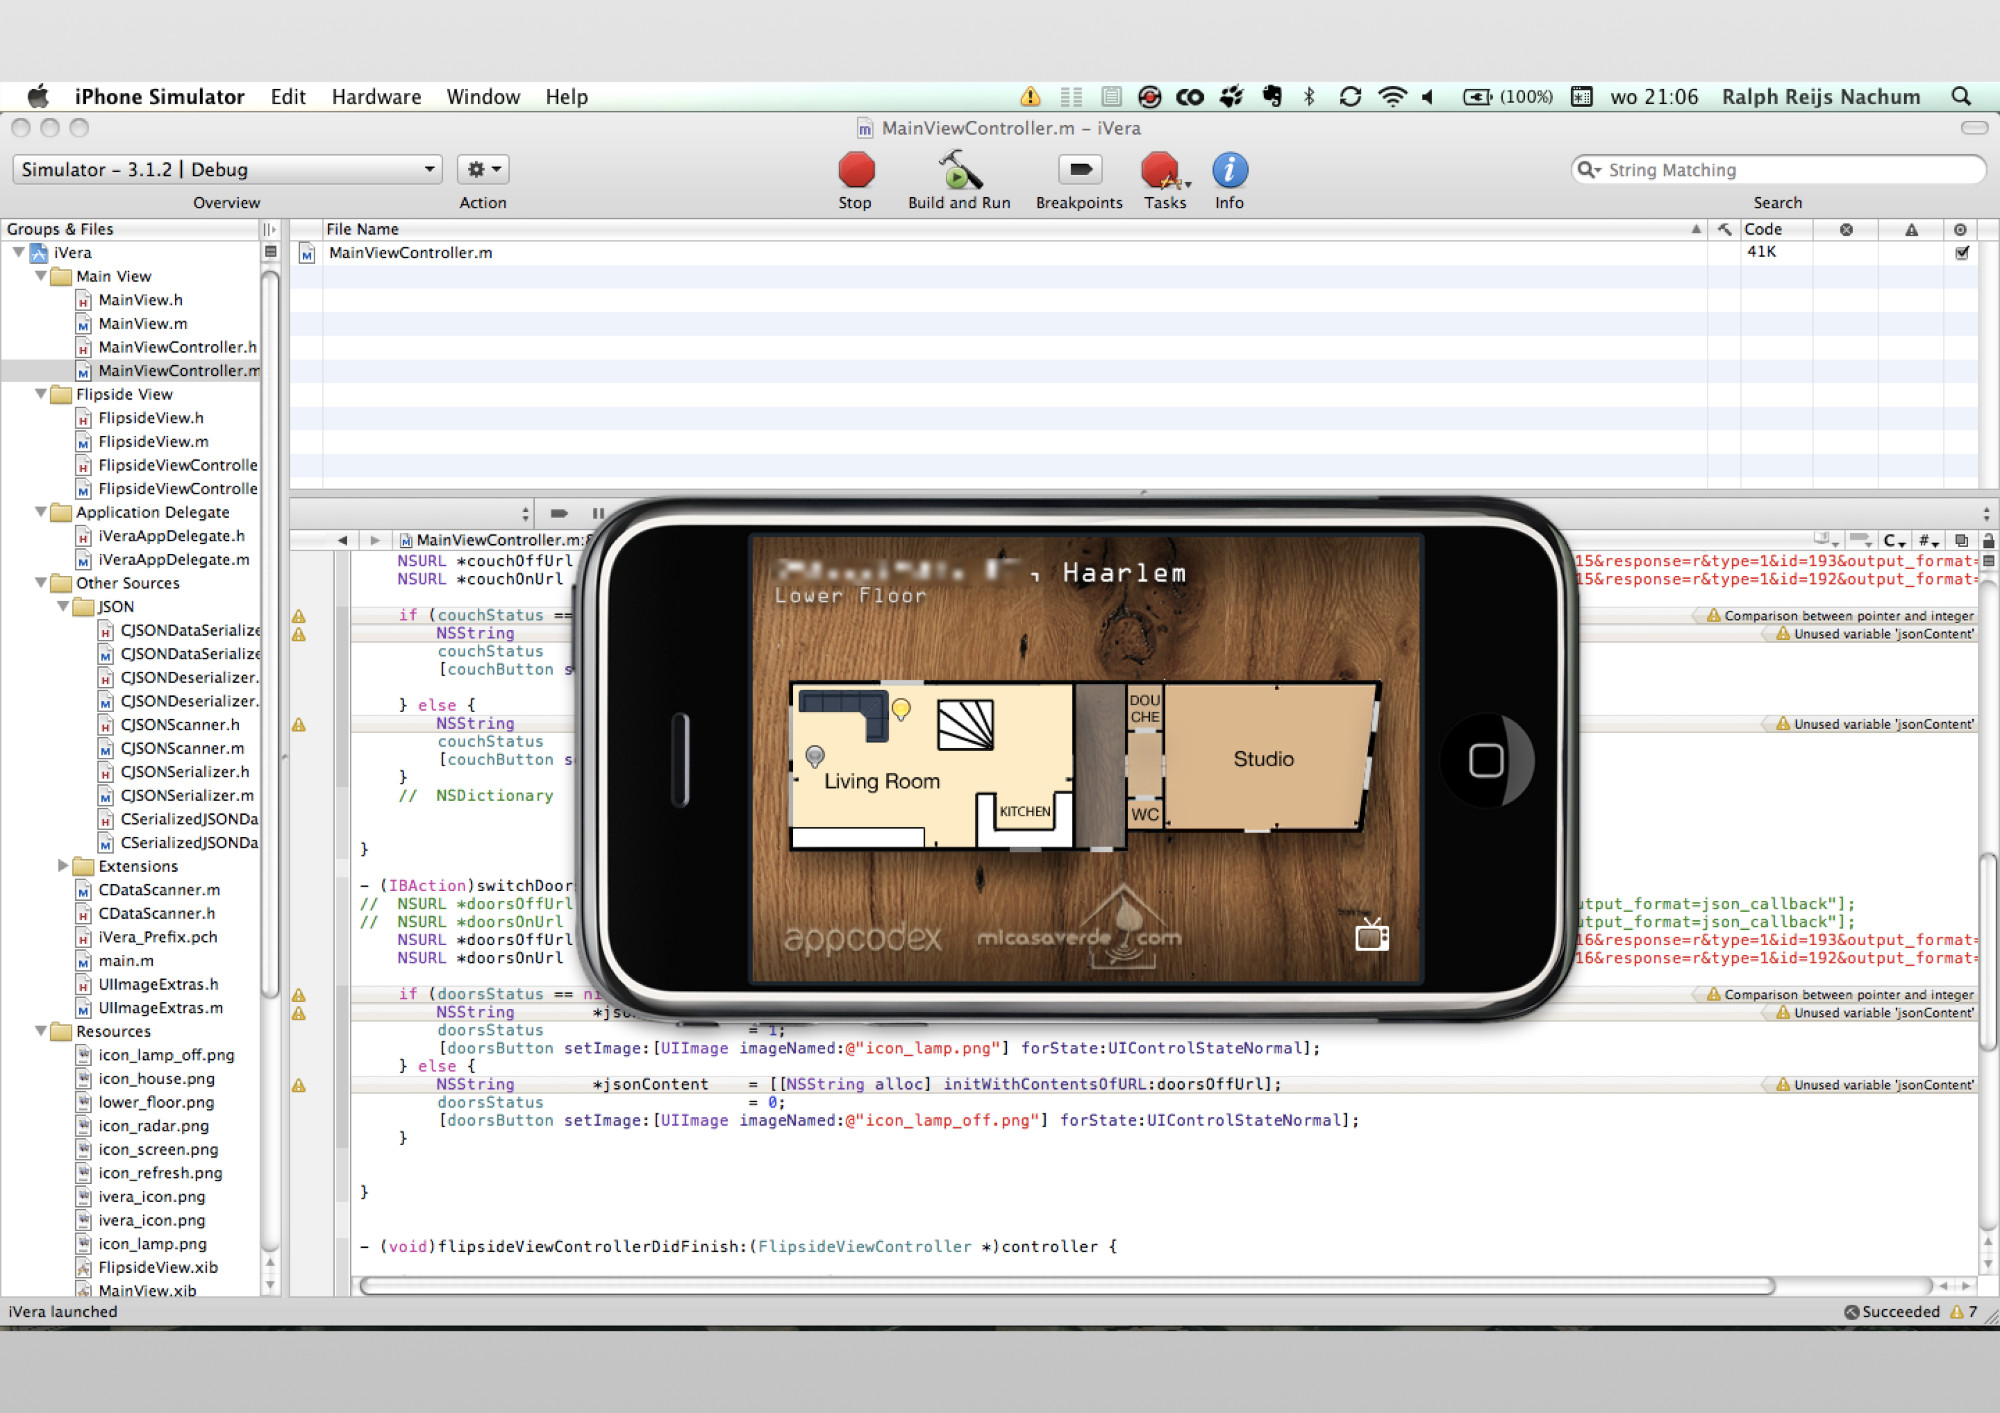Click Build and Run hammer icon
Screen dimensions: 2000x1413
[x=959, y=170]
